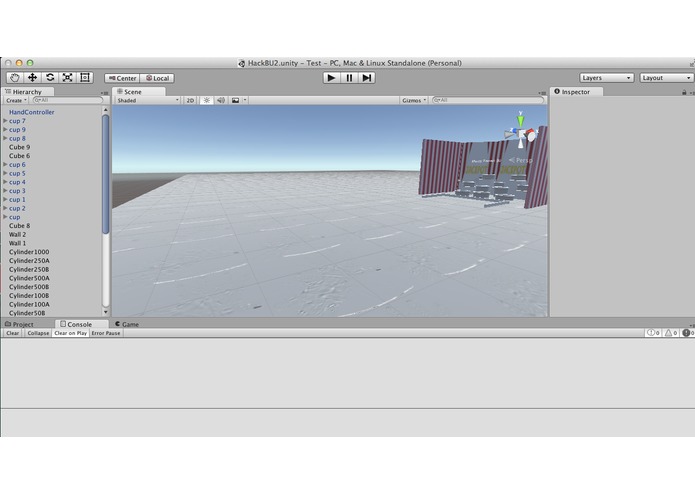Expand the cup 6 object
Viewport: 695px width, 494px height.
5,164
